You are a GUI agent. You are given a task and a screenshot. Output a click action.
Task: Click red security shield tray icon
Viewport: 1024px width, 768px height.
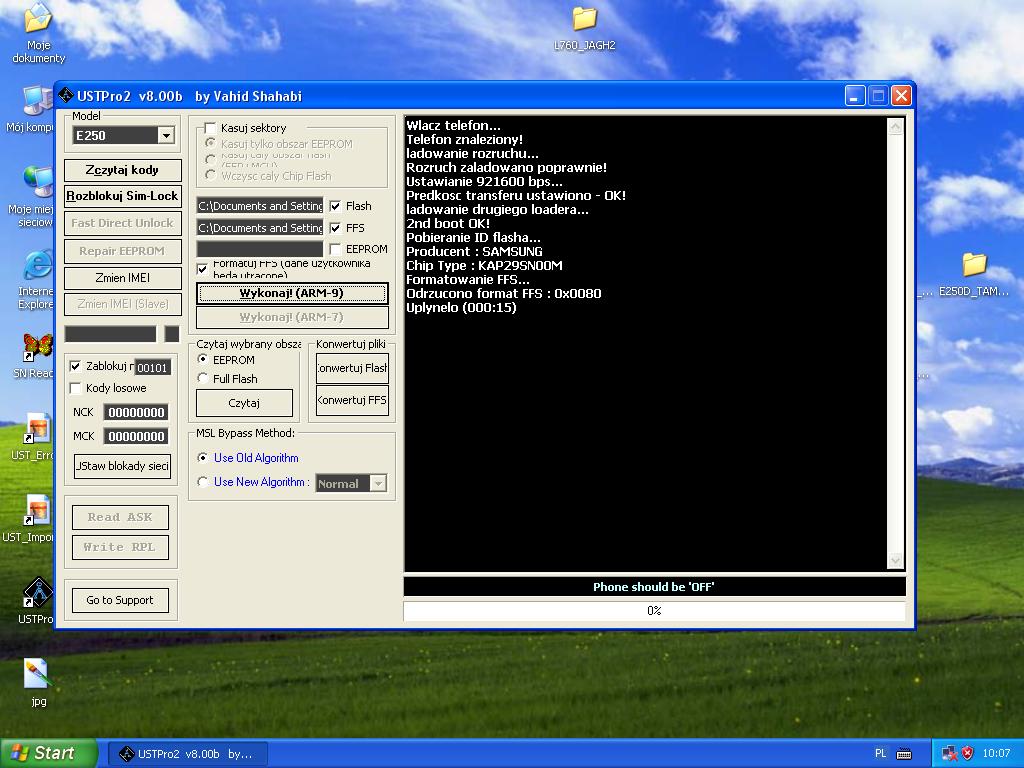[968, 753]
